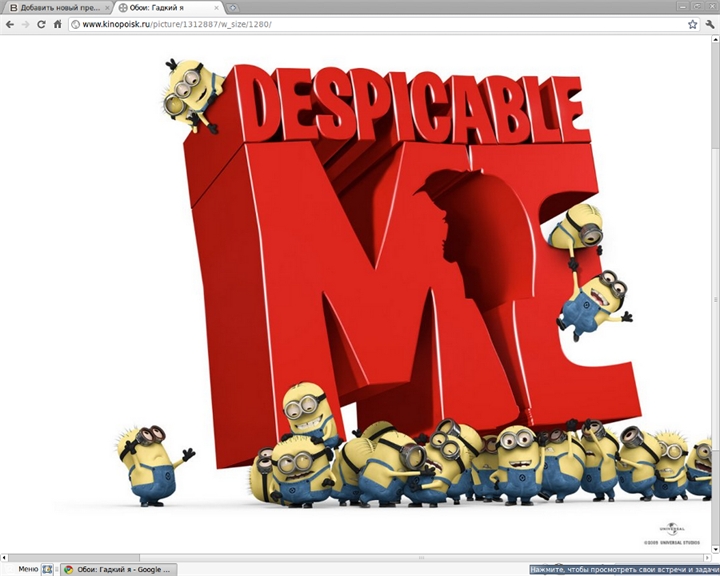This screenshot has height=576, width=720.
Task: Activate 'Обои: Гадкий я - Google ...' taskbar item
Action: 116,570
